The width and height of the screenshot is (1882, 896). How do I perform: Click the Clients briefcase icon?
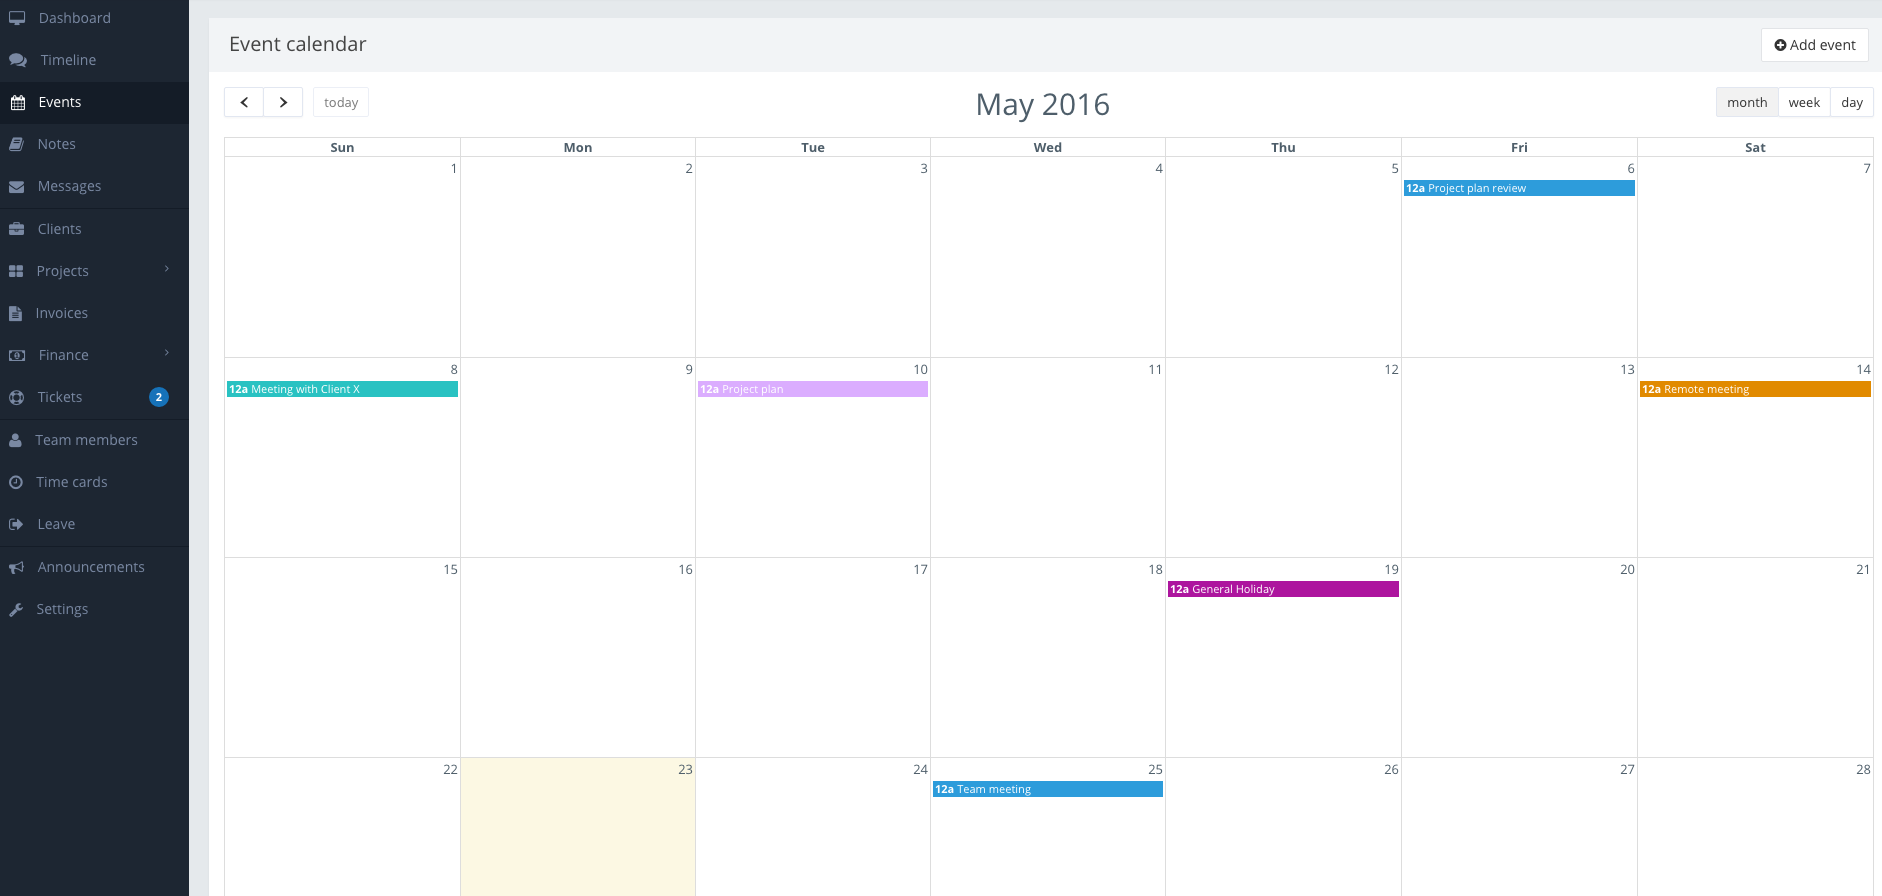(x=16, y=229)
